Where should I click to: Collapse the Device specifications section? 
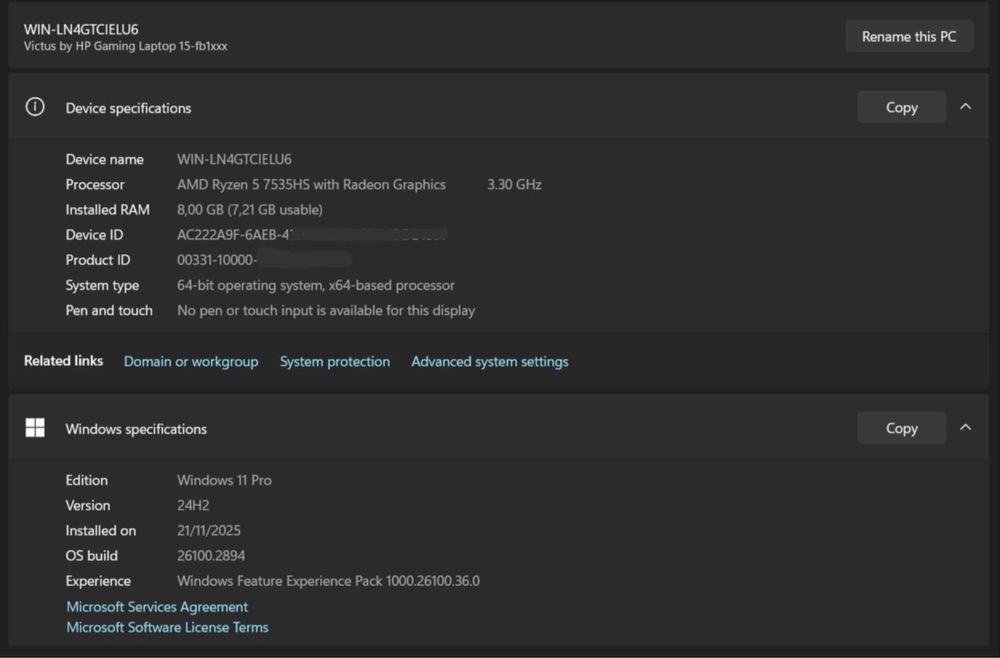pyautogui.click(x=966, y=106)
